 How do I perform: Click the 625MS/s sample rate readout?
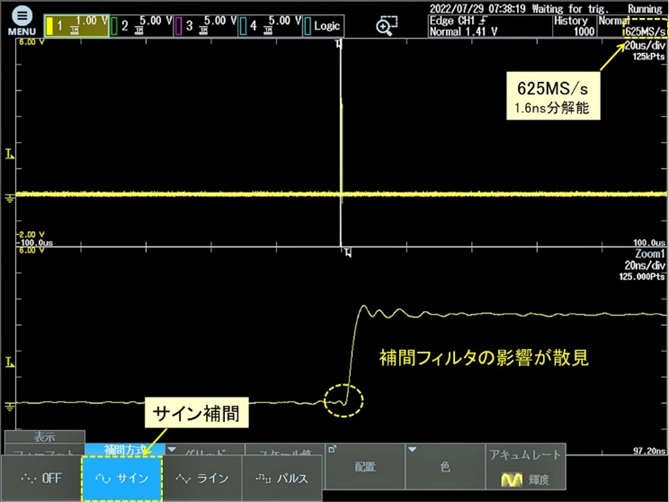pyautogui.click(x=645, y=32)
